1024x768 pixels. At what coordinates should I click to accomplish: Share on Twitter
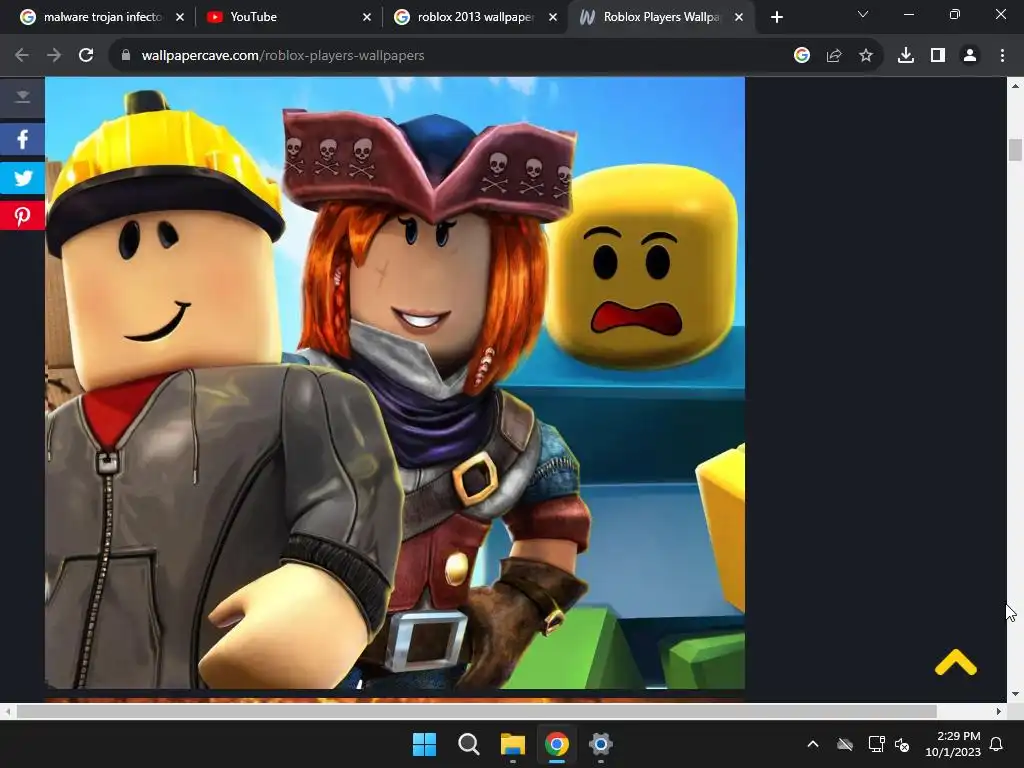tap(22, 178)
